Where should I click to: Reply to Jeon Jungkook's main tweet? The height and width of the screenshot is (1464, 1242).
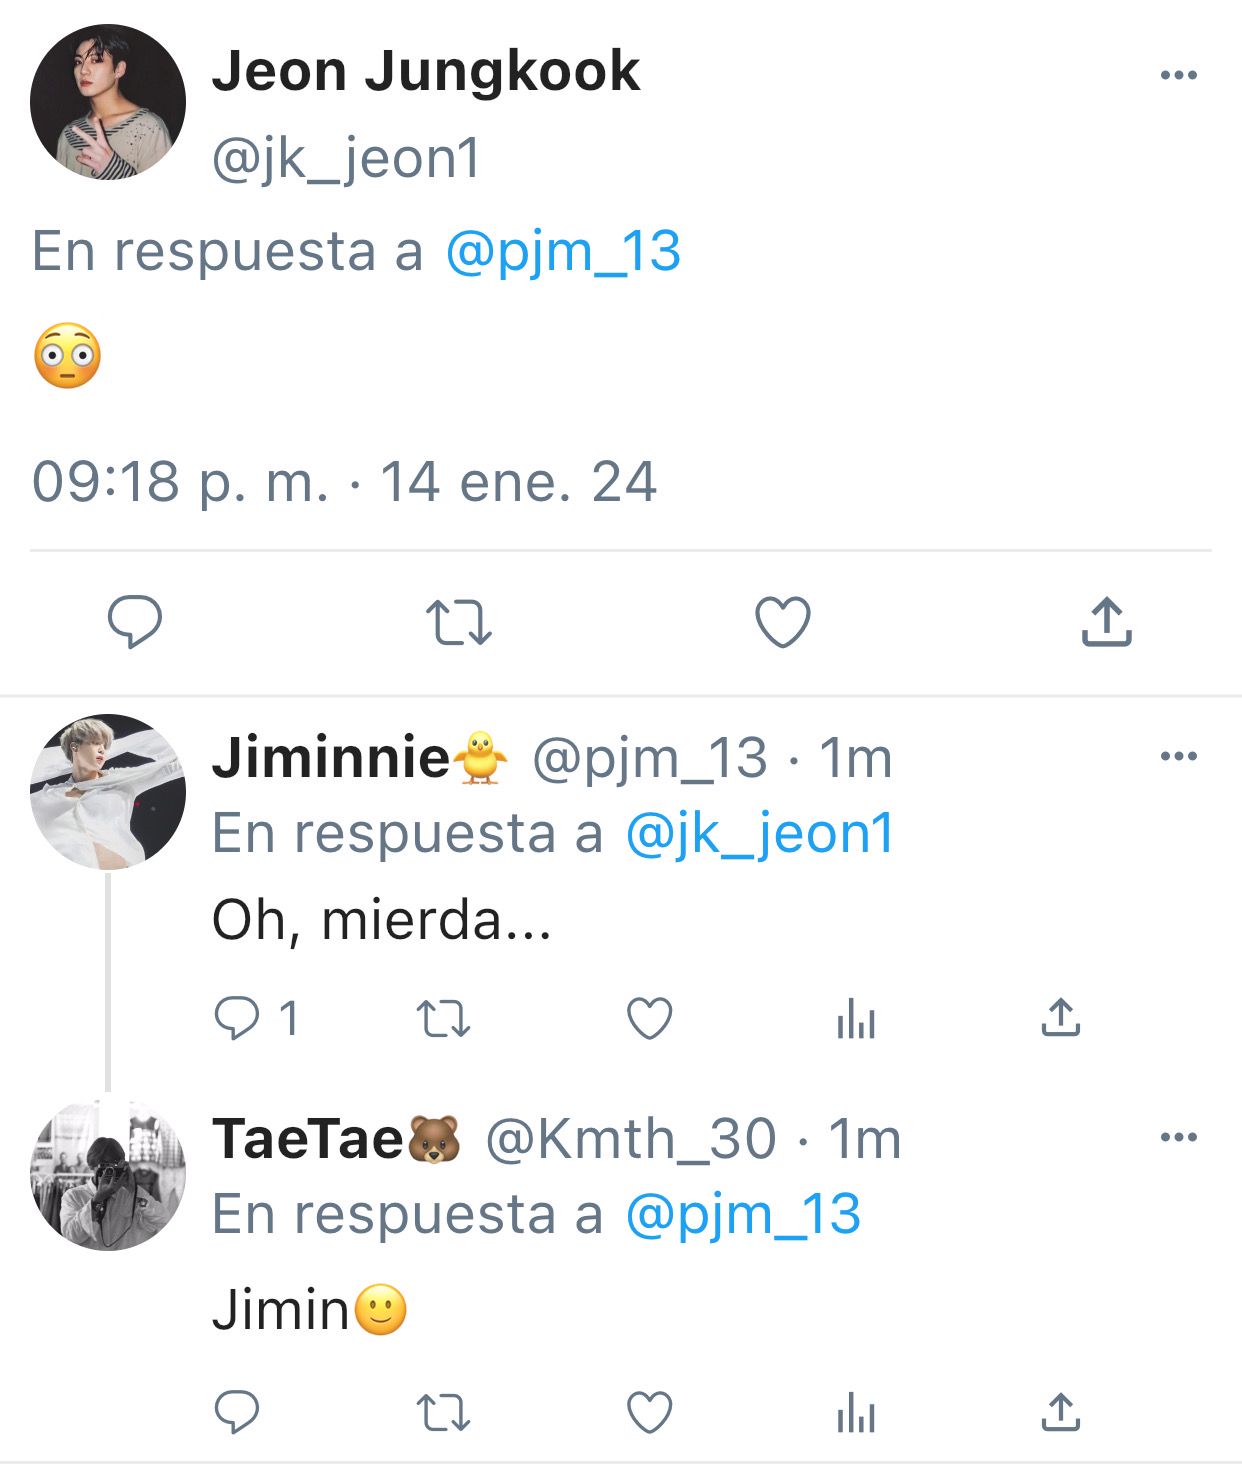(x=135, y=621)
